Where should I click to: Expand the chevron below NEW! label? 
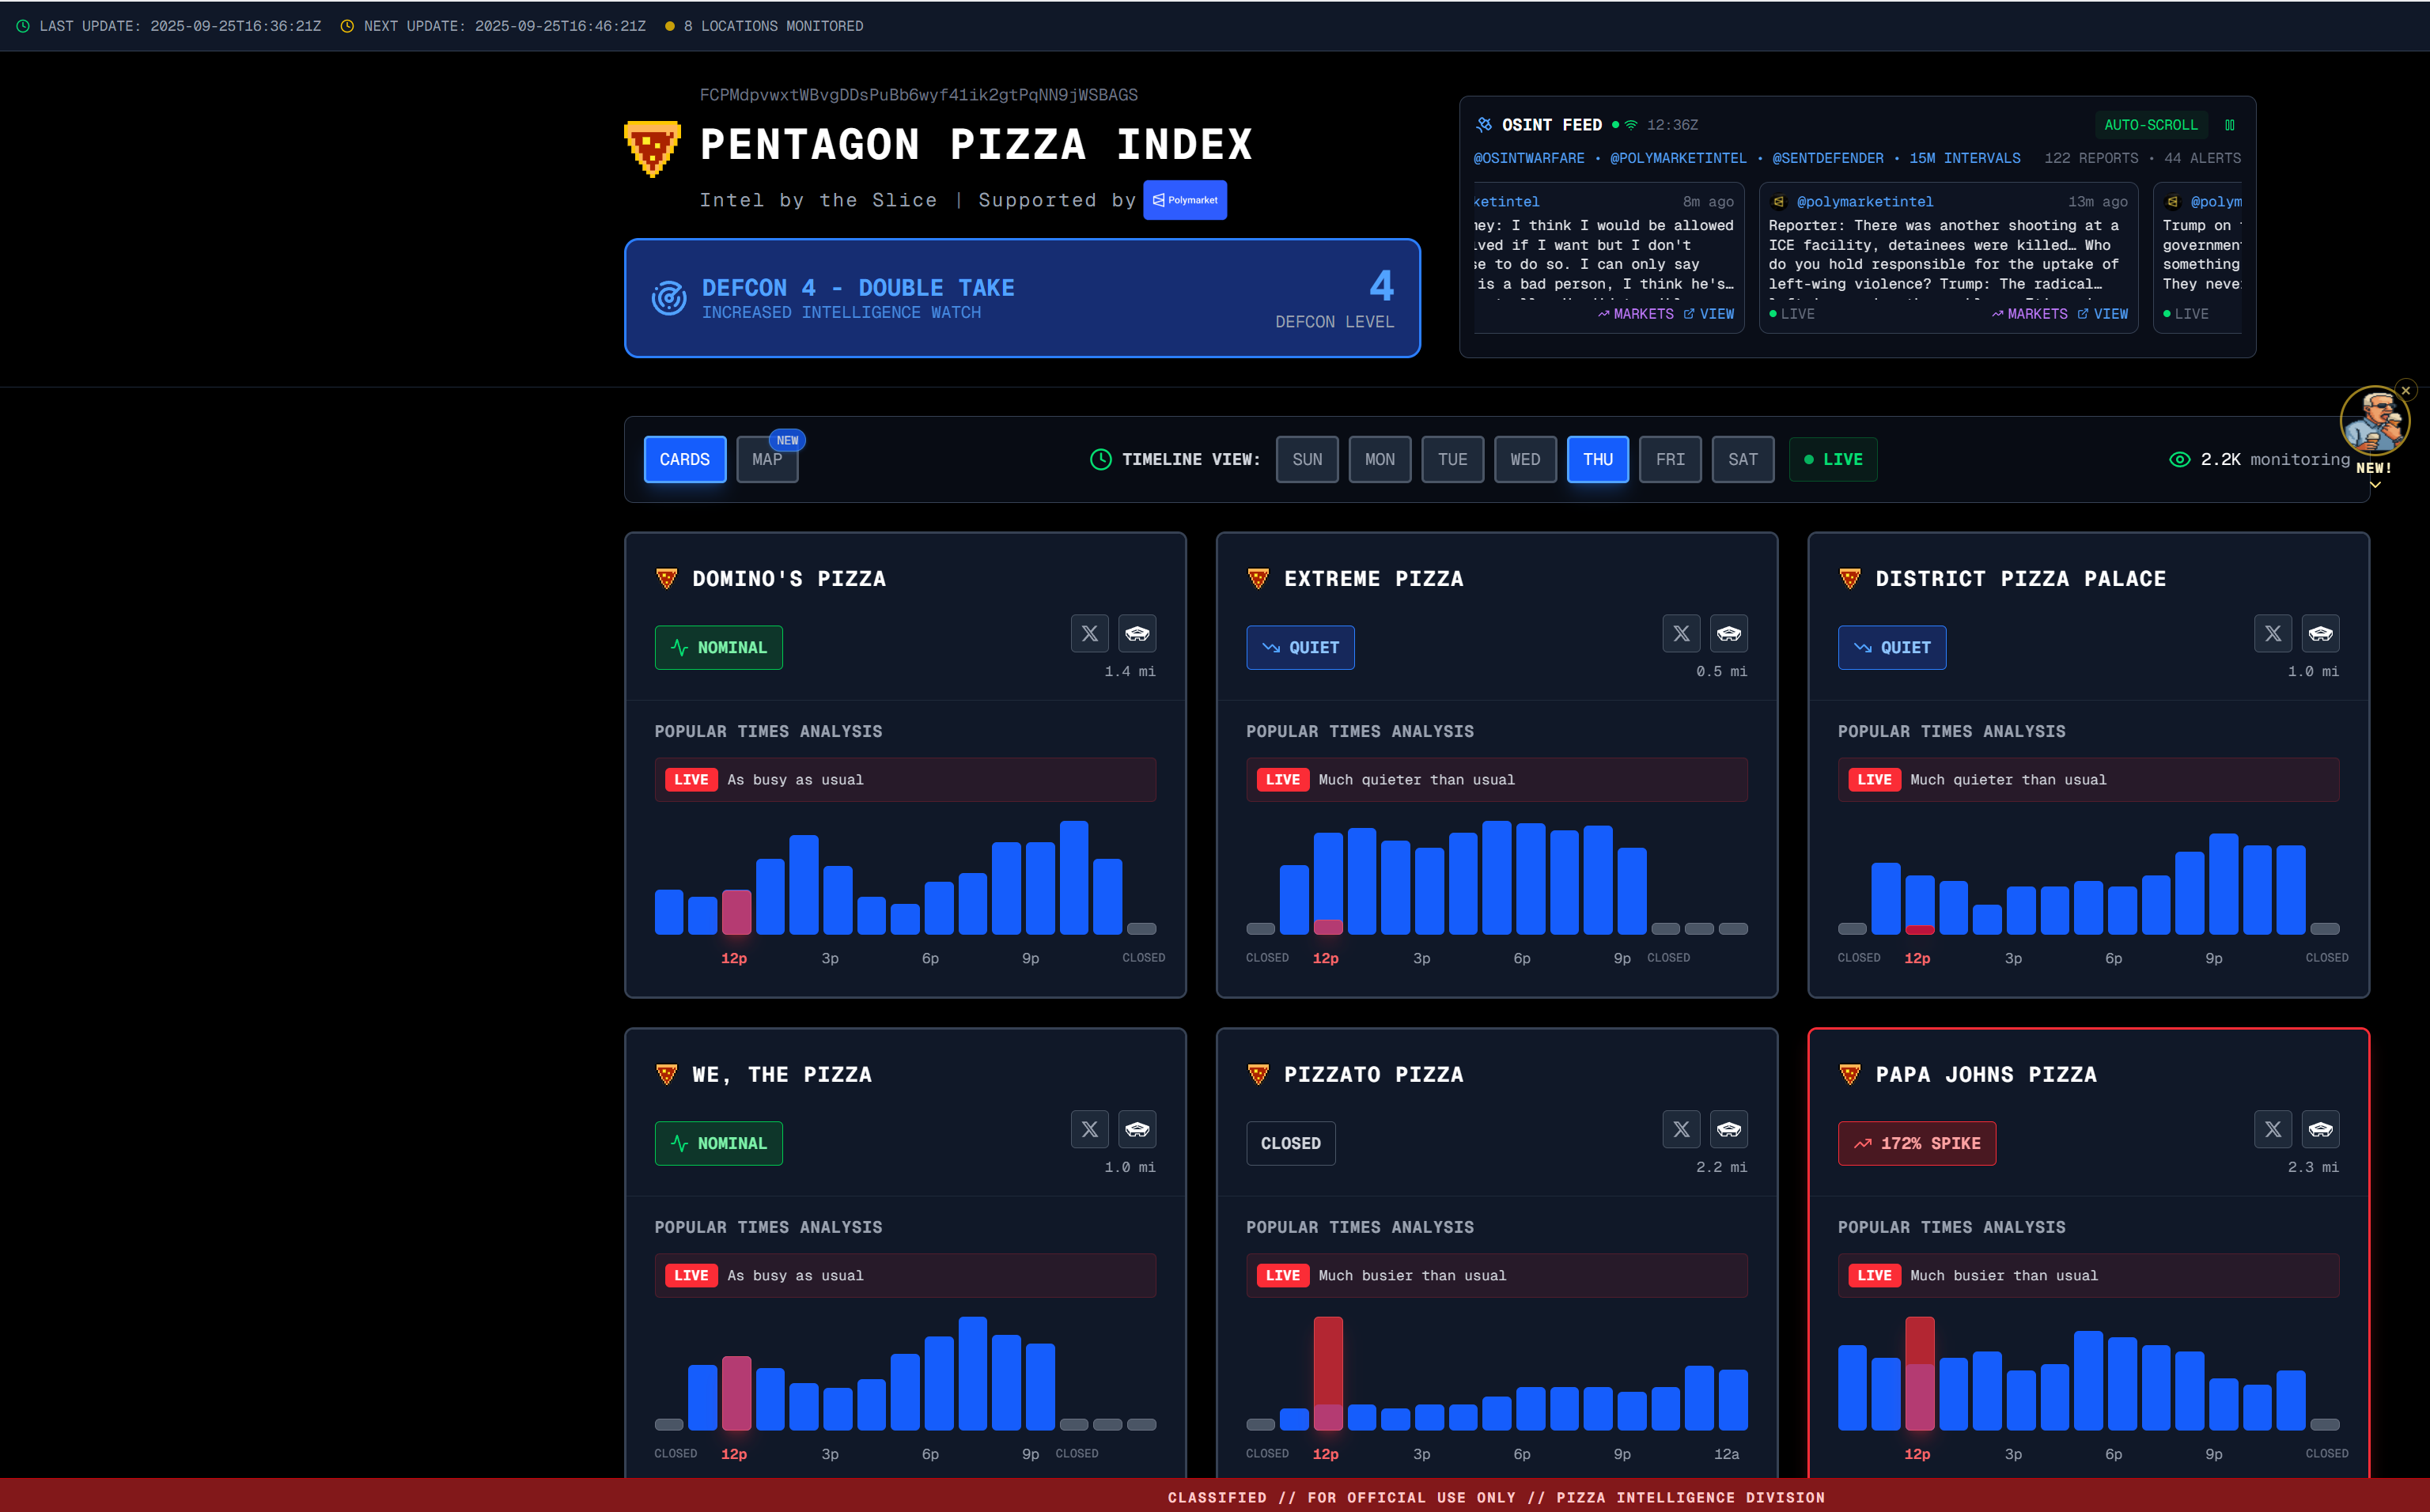tap(2375, 485)
